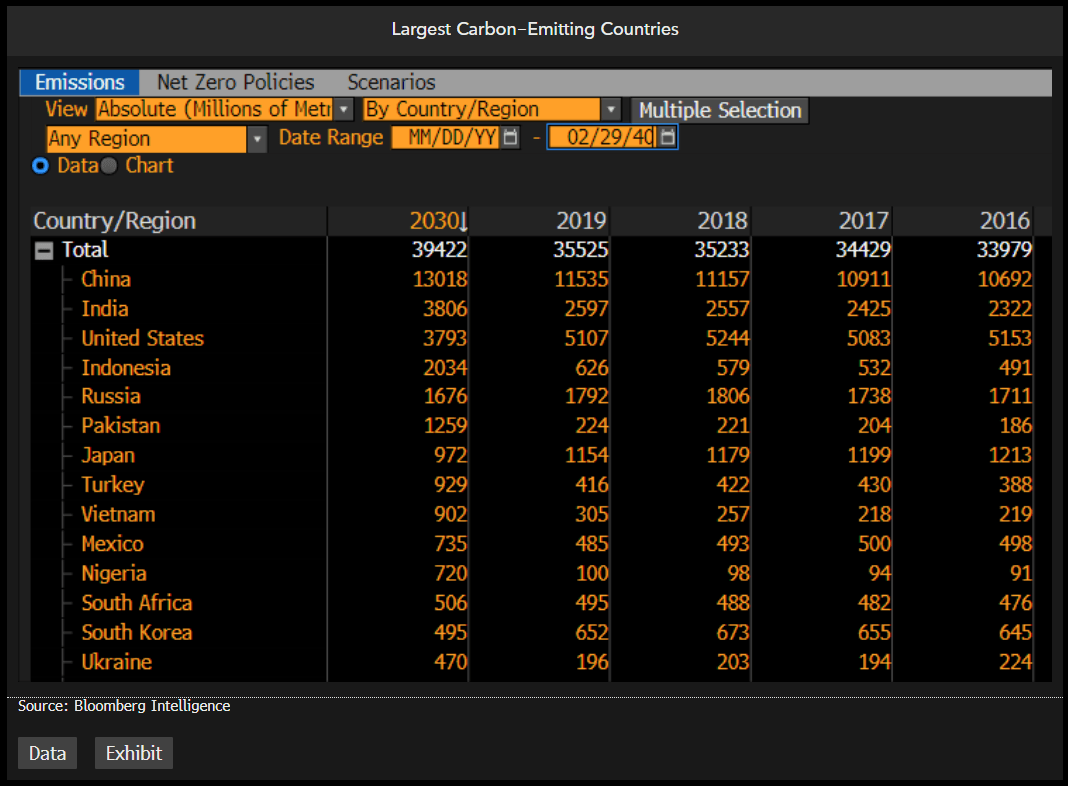Image resolution: width=1068 pixels, height=786 pixels.
Task: Collapse the Total row minus icon
Action: 44,251
